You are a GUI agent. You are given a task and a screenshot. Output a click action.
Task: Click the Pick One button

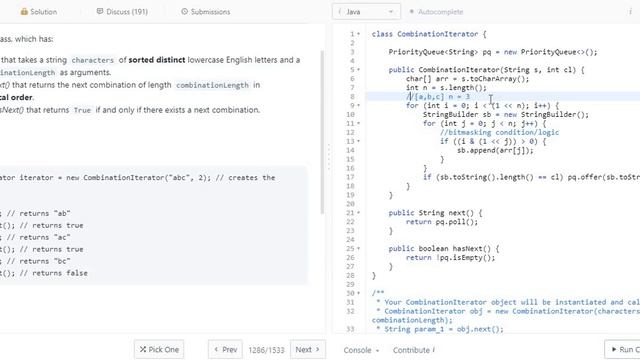[159, 349]
